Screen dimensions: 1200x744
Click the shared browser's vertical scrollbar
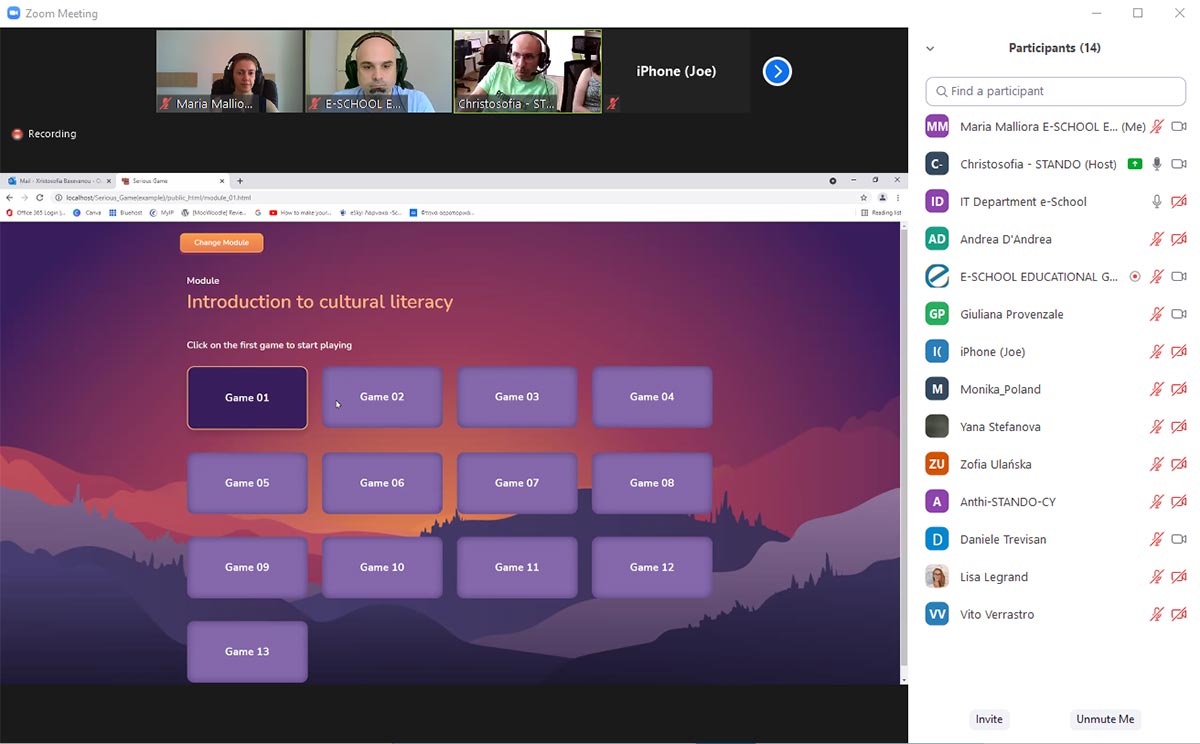[904, 450]
